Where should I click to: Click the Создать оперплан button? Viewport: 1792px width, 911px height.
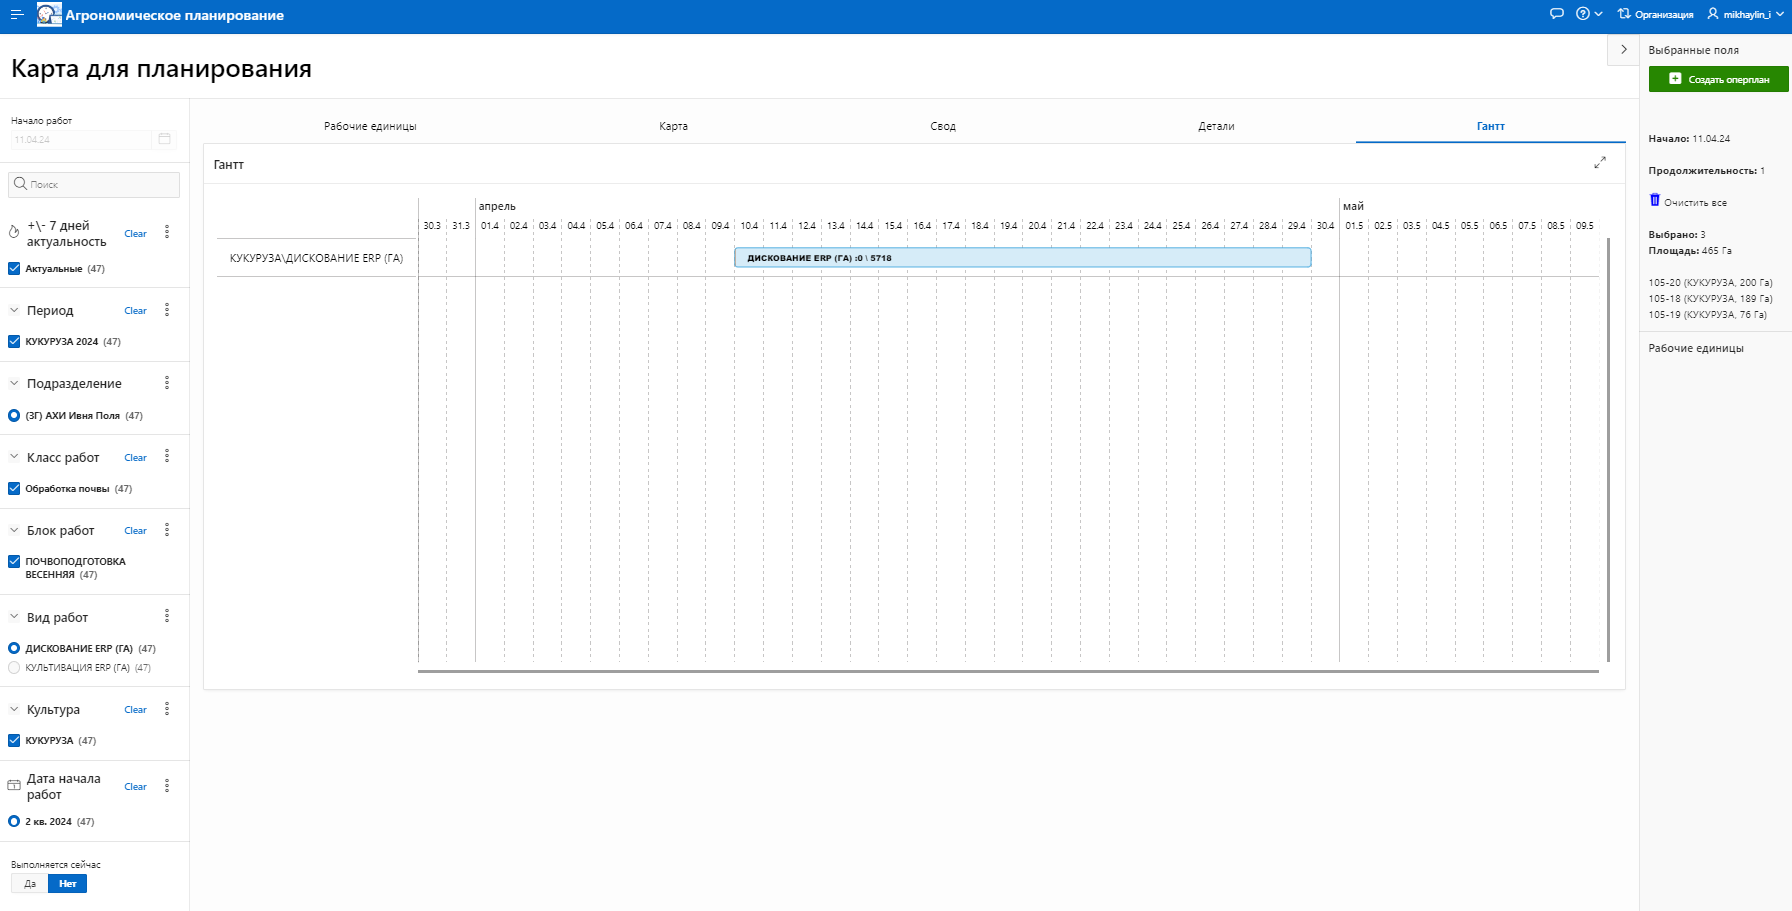[1718, 79]
